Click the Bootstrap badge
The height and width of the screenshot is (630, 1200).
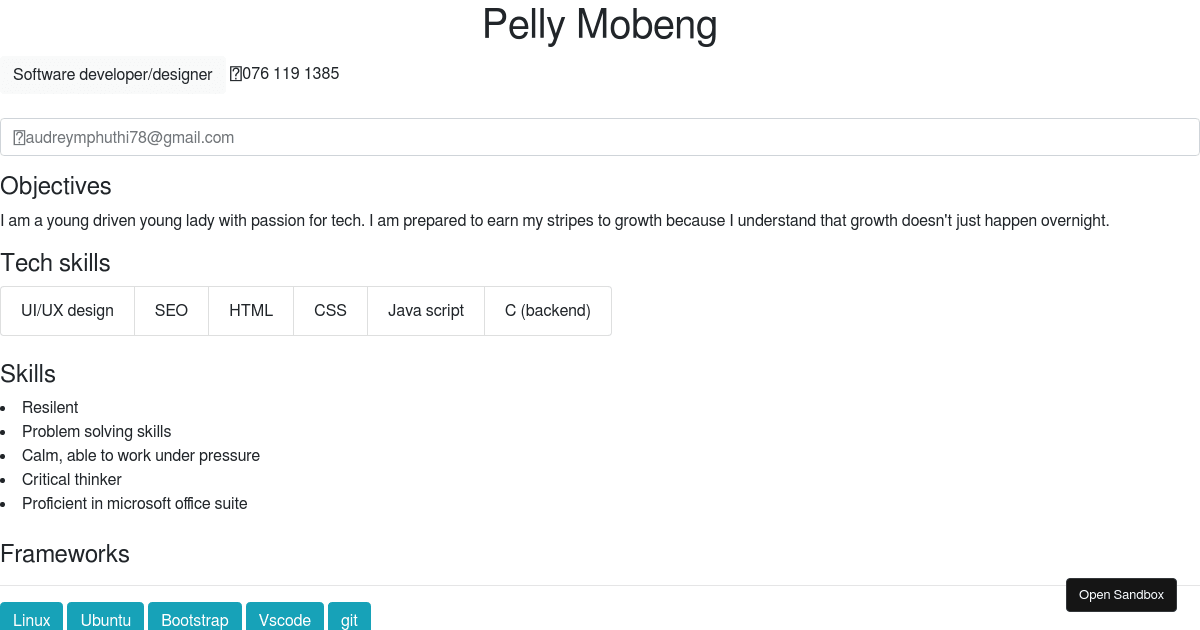coord(195,620)
